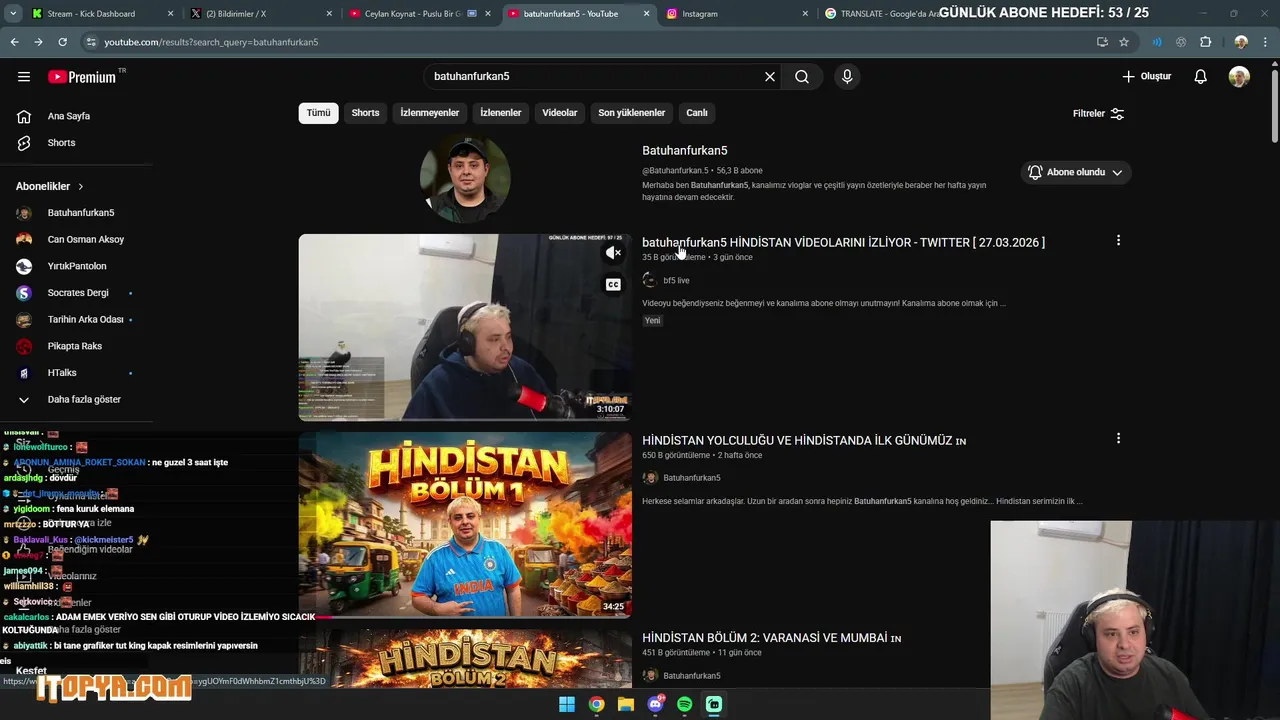1280x720 pixels.
Task: Open the HİNDİSTAN VİDEOLARINI İZLİYOR video title
Action: [843, 242]
